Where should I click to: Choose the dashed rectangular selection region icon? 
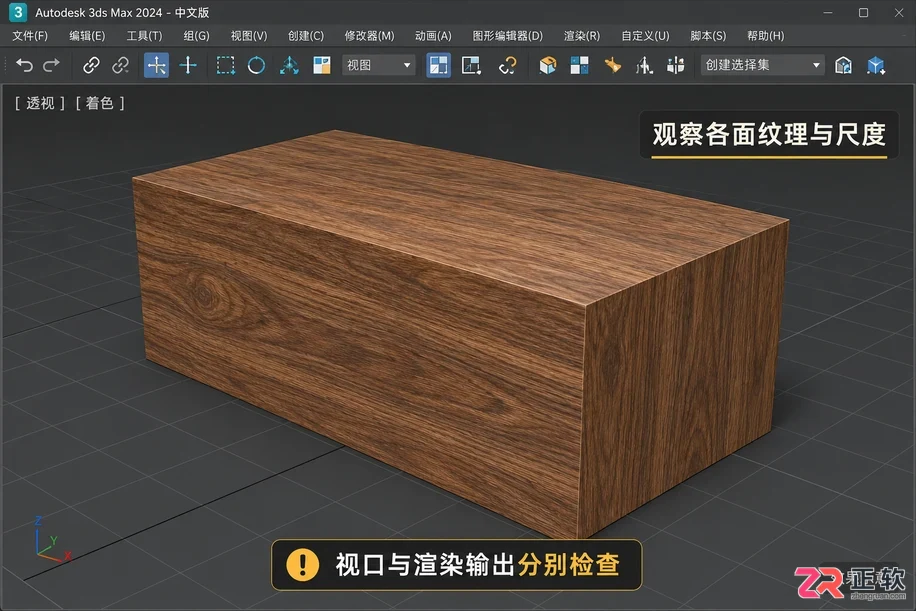[x=225, y=65]
